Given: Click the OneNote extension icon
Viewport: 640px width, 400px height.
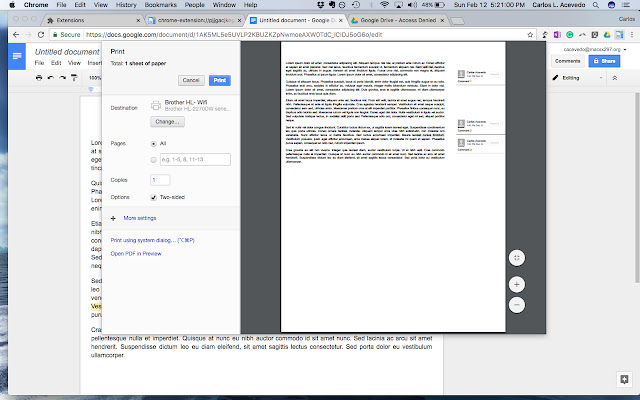Looking at the screenshot, I should point(557,35).
